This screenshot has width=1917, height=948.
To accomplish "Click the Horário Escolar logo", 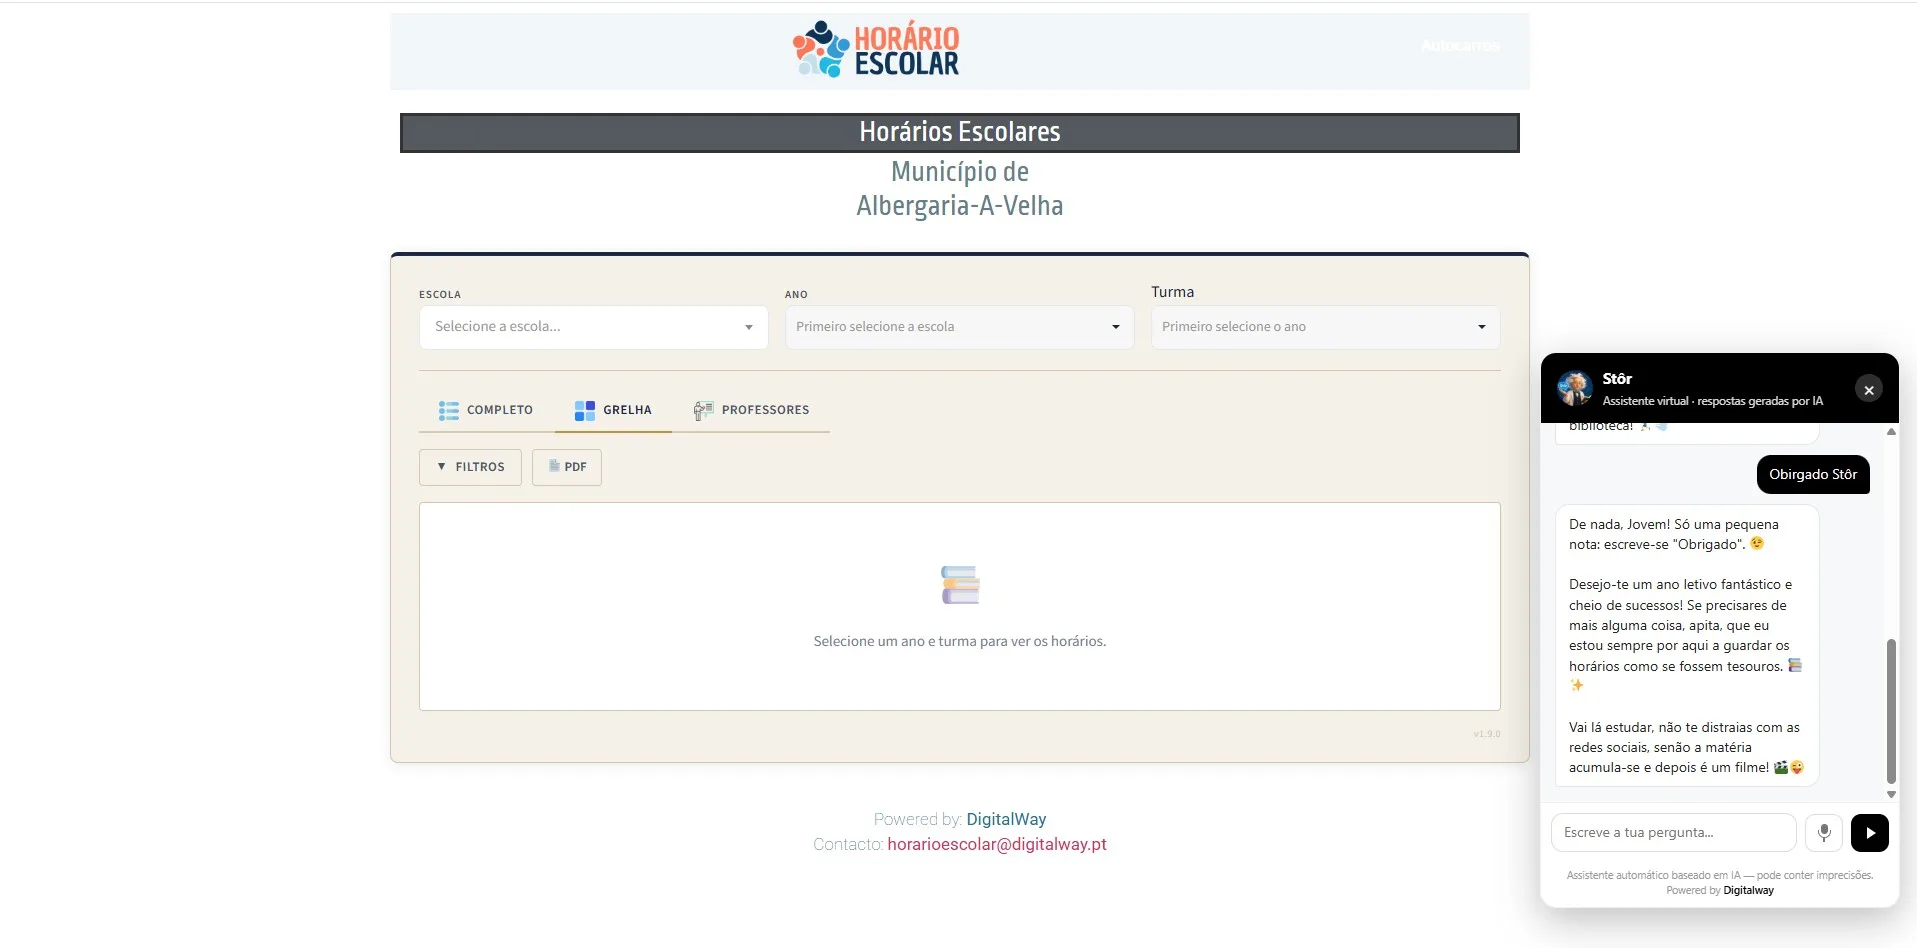I will 876,49.
